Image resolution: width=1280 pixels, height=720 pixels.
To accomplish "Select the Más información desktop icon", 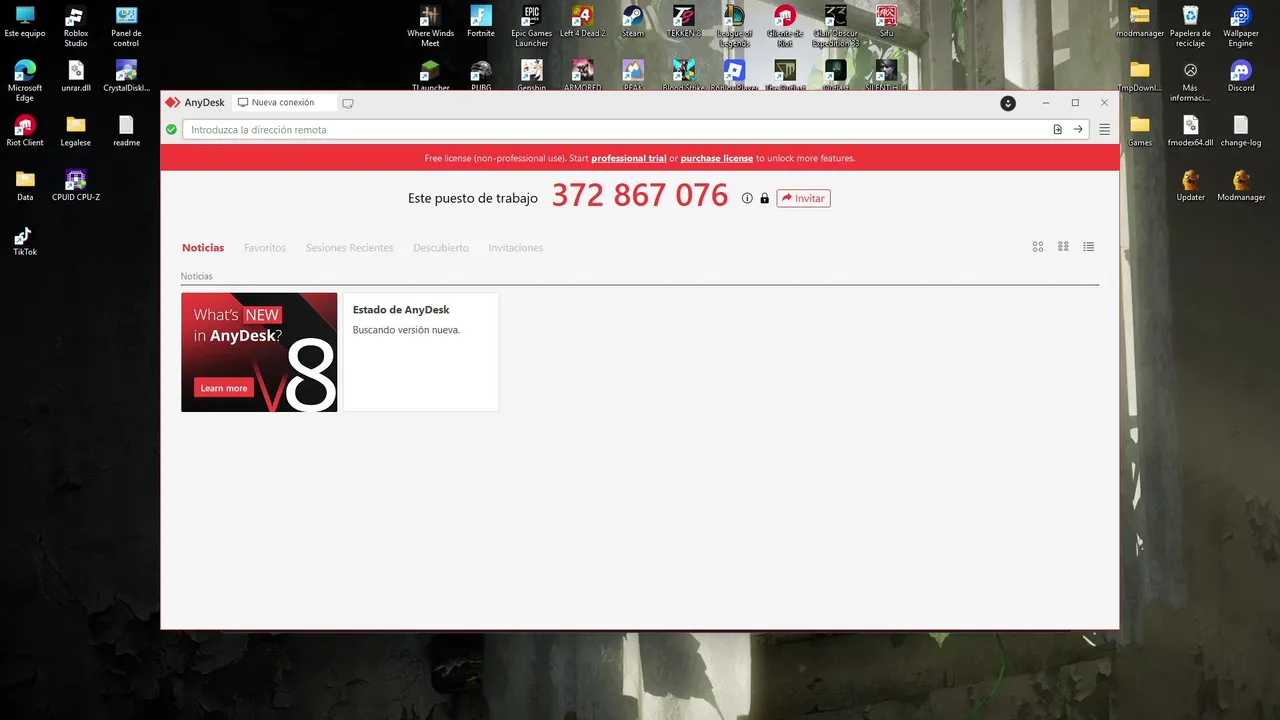I will pos(1190,80).
